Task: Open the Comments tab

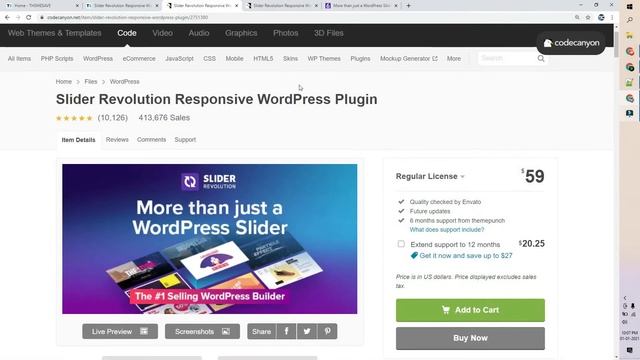Action: 151,140
